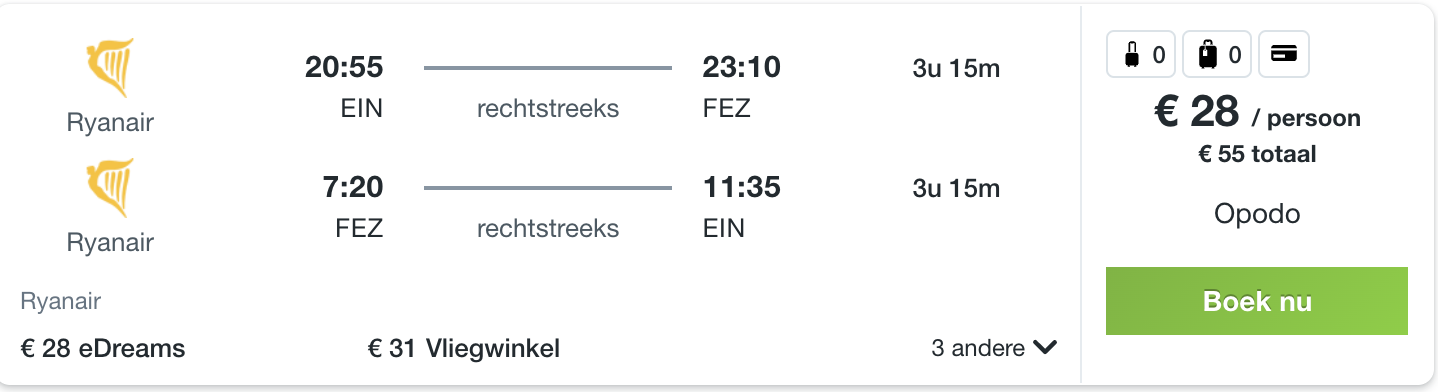
Task: Click the 23:10 arrival time at FEZ
Action: pyautogui.click(x=741, y=67)
